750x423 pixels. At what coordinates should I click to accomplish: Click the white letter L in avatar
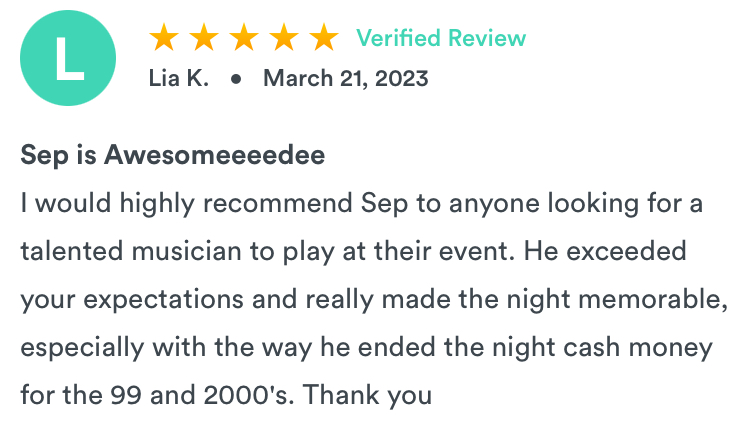[69, 58]
